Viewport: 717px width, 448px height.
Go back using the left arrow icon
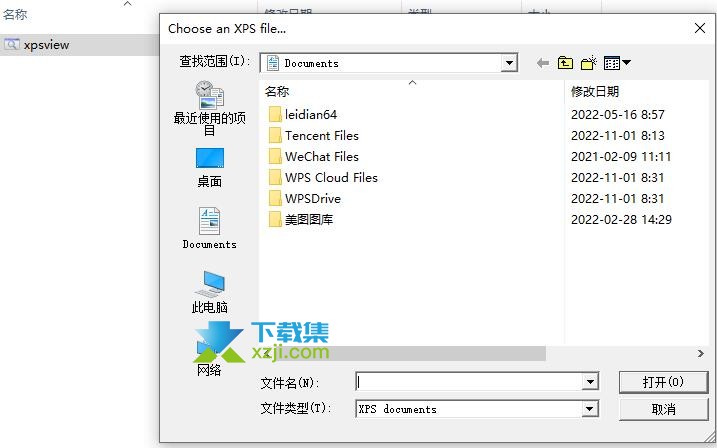point(542,63)
